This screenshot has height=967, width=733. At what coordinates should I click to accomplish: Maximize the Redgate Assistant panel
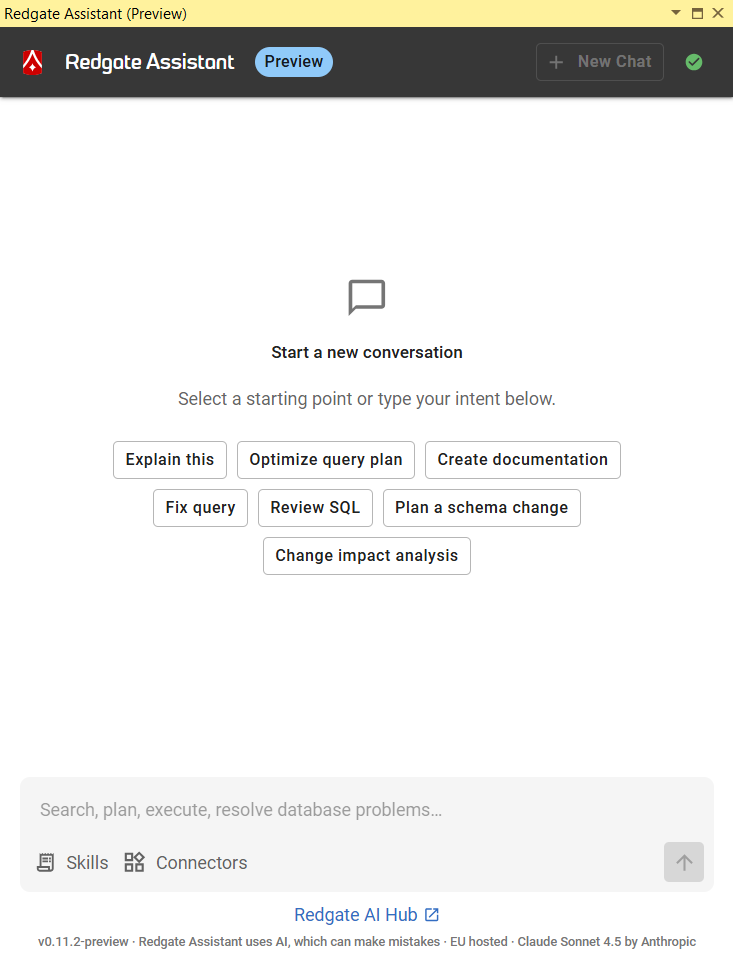(697, 13)
